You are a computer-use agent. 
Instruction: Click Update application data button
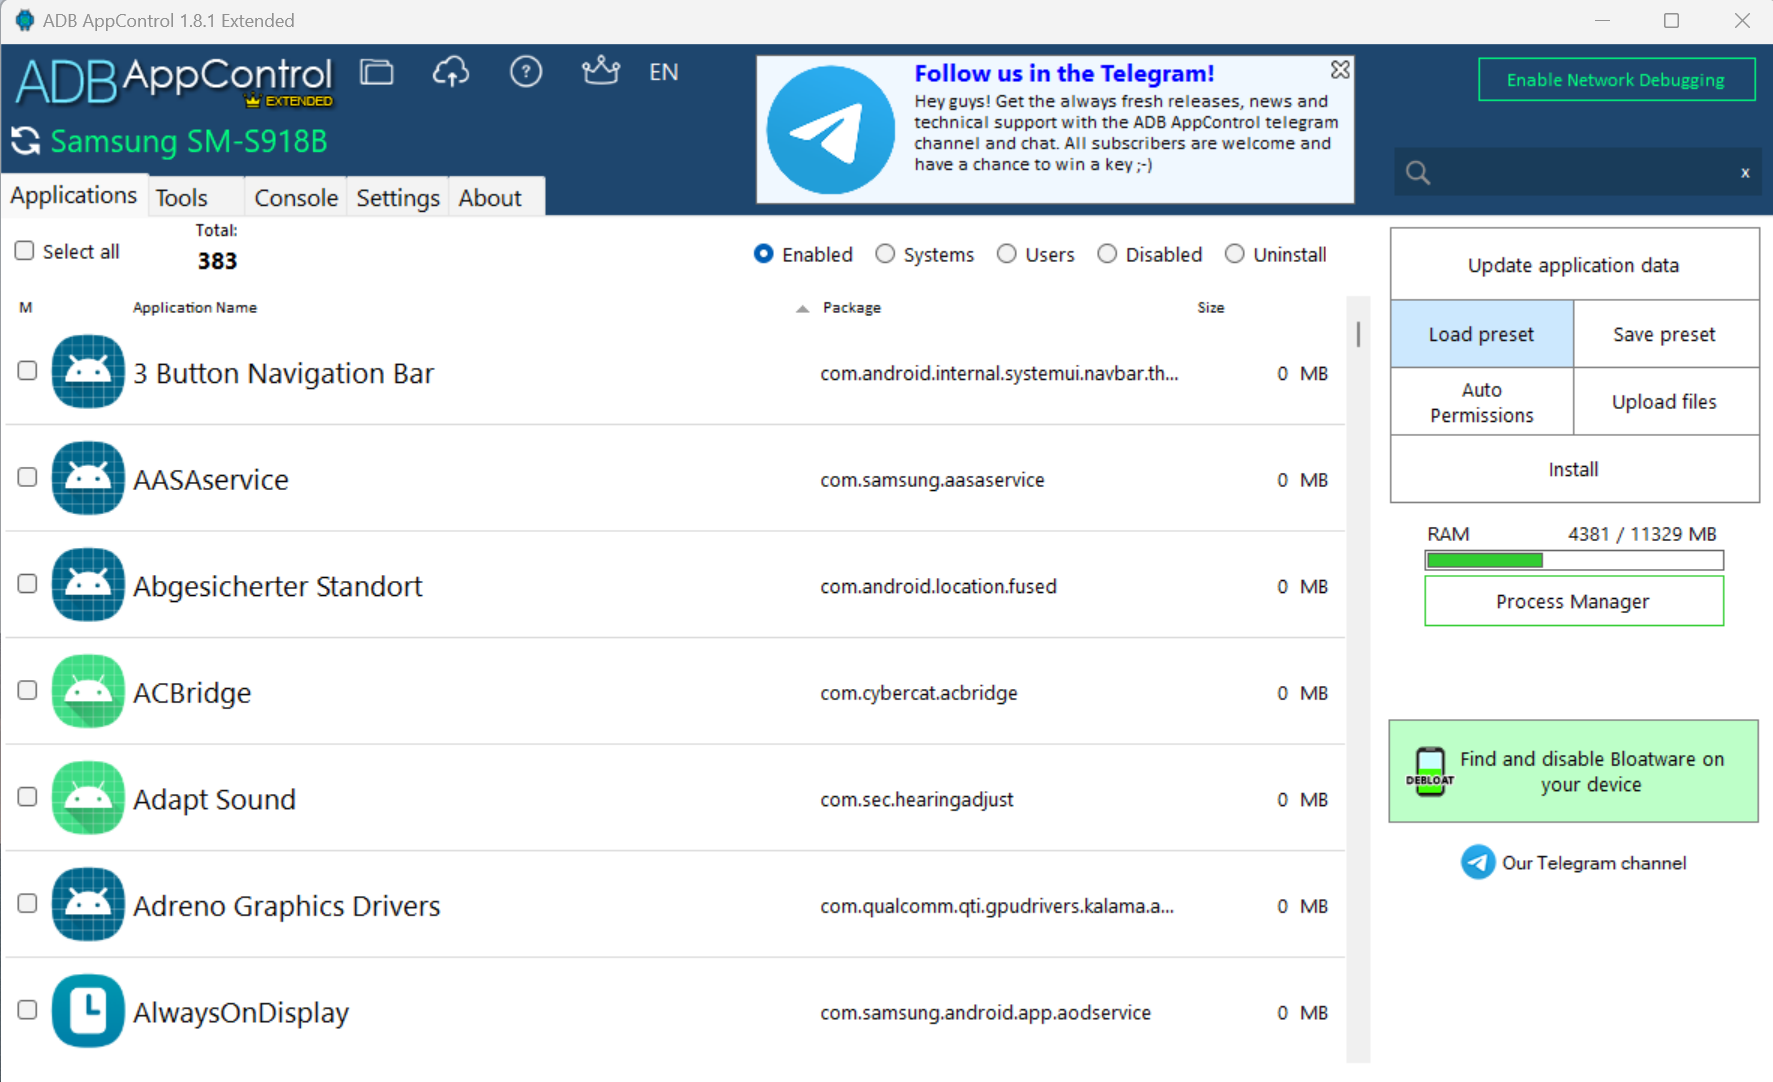click(x=1574, y=265)
